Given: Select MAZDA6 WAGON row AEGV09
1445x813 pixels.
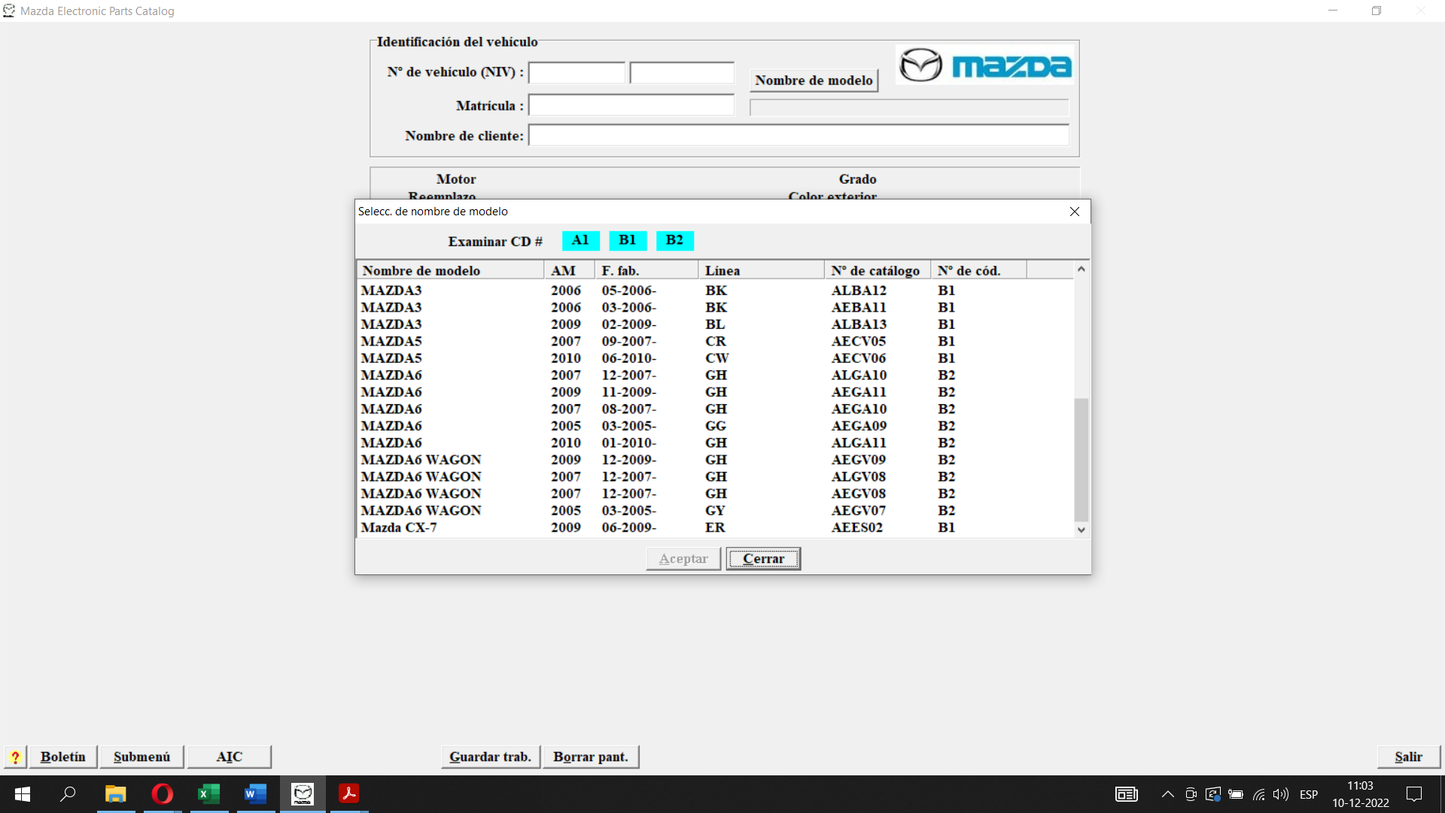Looking at the screenshot, I should (715, 460).
